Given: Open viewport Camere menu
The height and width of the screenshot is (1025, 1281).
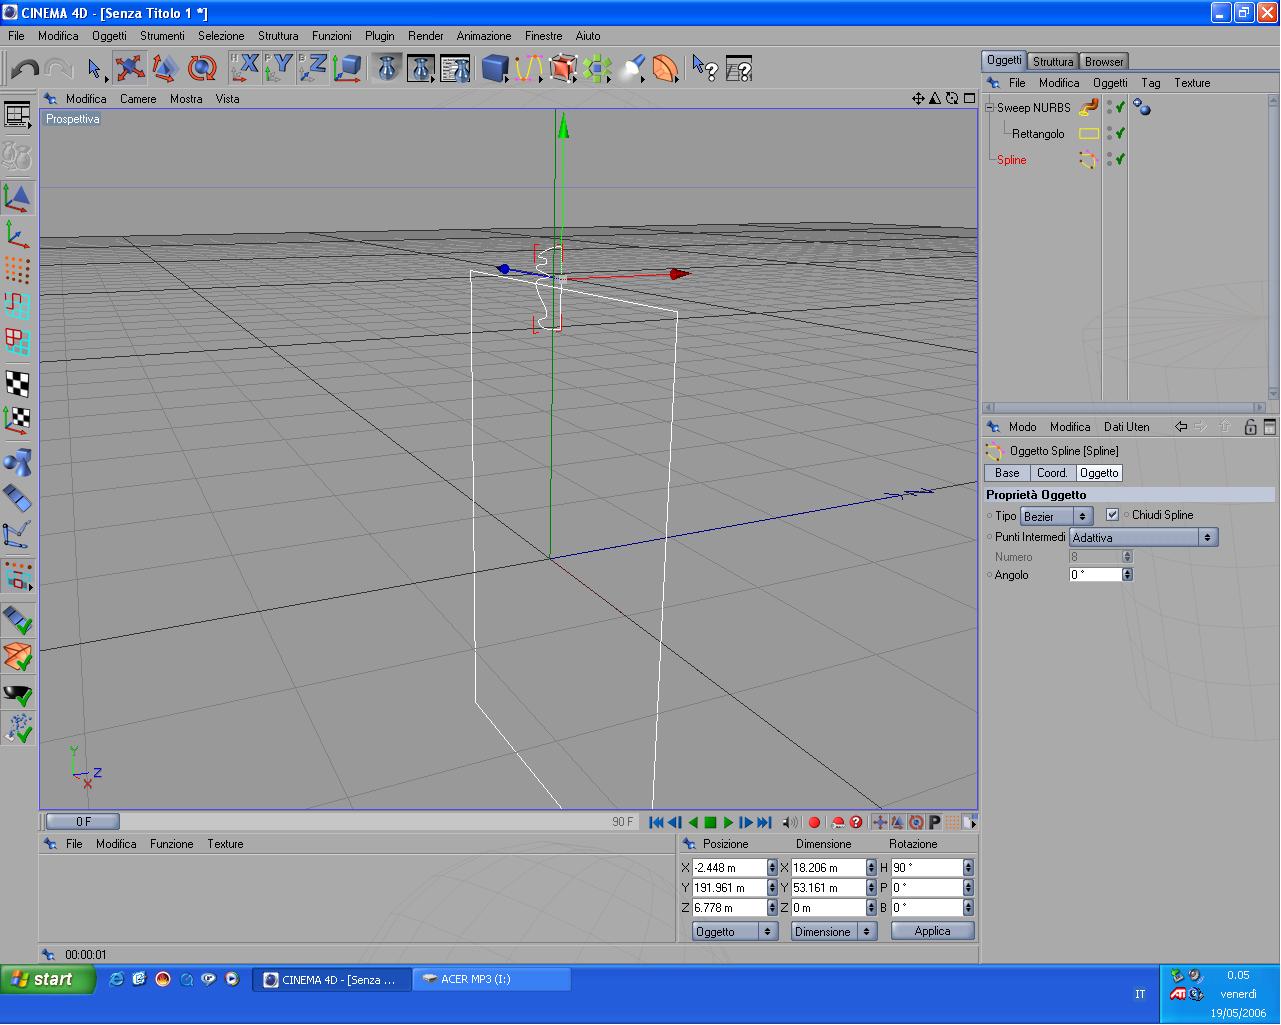Looking at the screenshot, I should coord(138,99).
